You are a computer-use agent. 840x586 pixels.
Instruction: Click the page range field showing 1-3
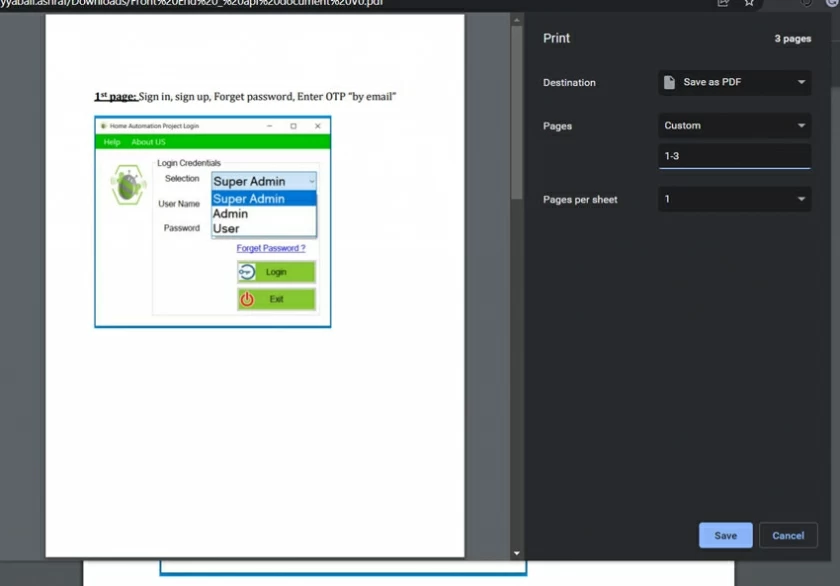(x=735, y=155)
